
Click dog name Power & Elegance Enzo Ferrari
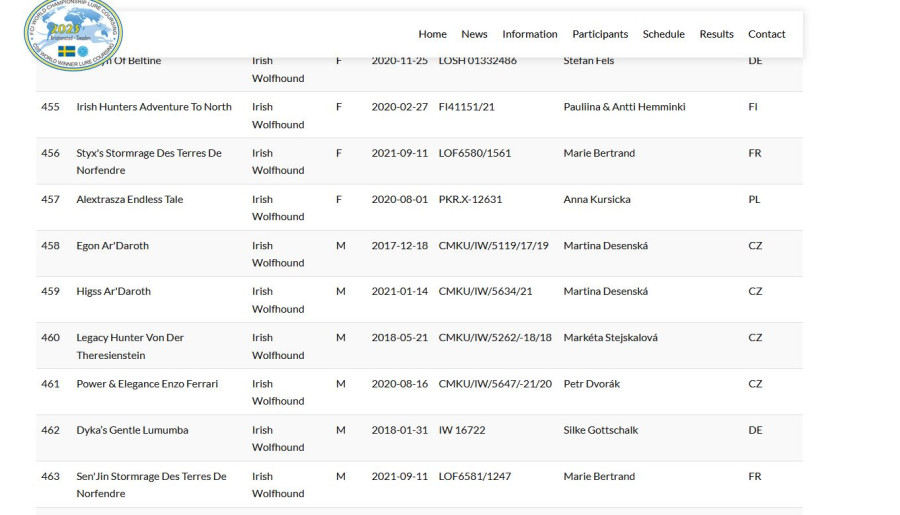tap(148, 384)
